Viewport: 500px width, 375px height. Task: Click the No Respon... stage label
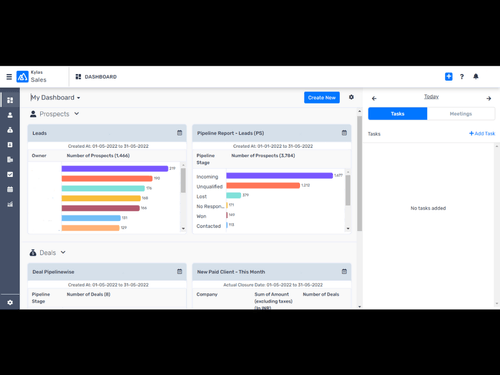point(210,206)
